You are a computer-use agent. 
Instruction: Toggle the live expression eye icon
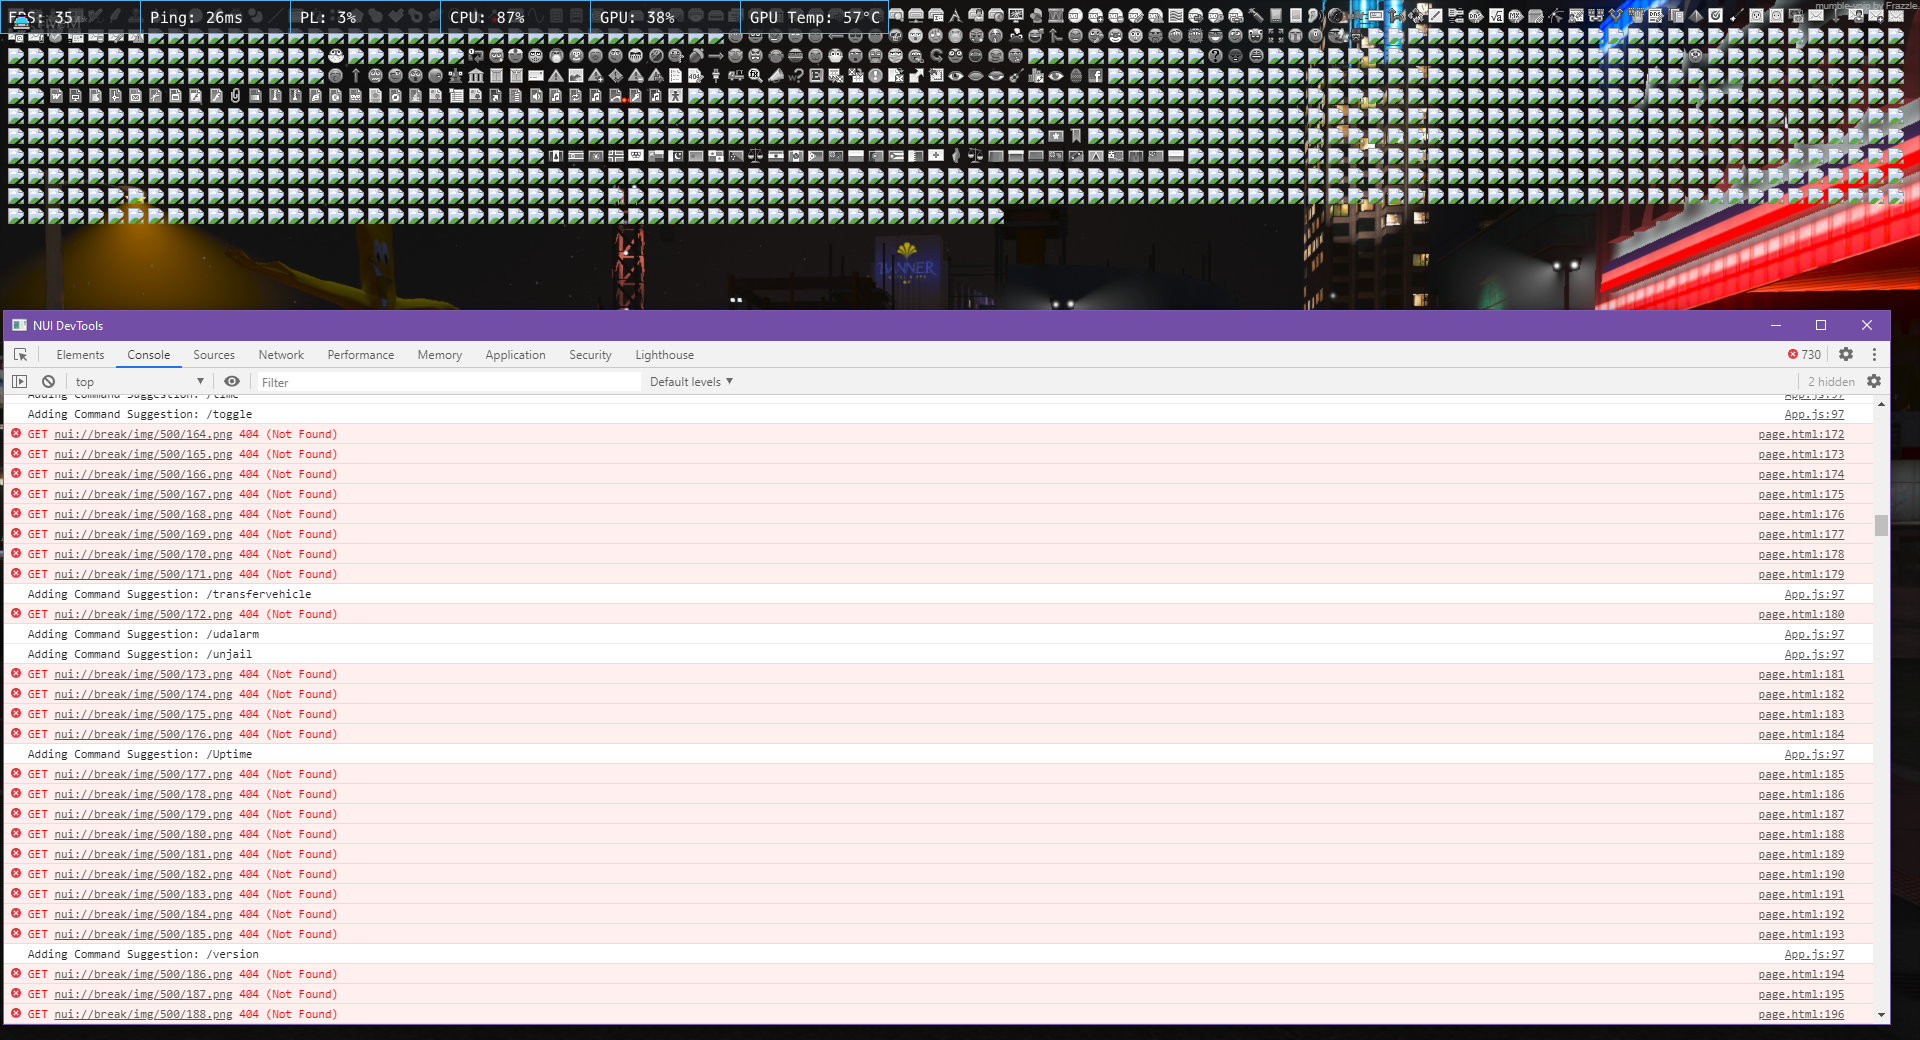[232, 381]
